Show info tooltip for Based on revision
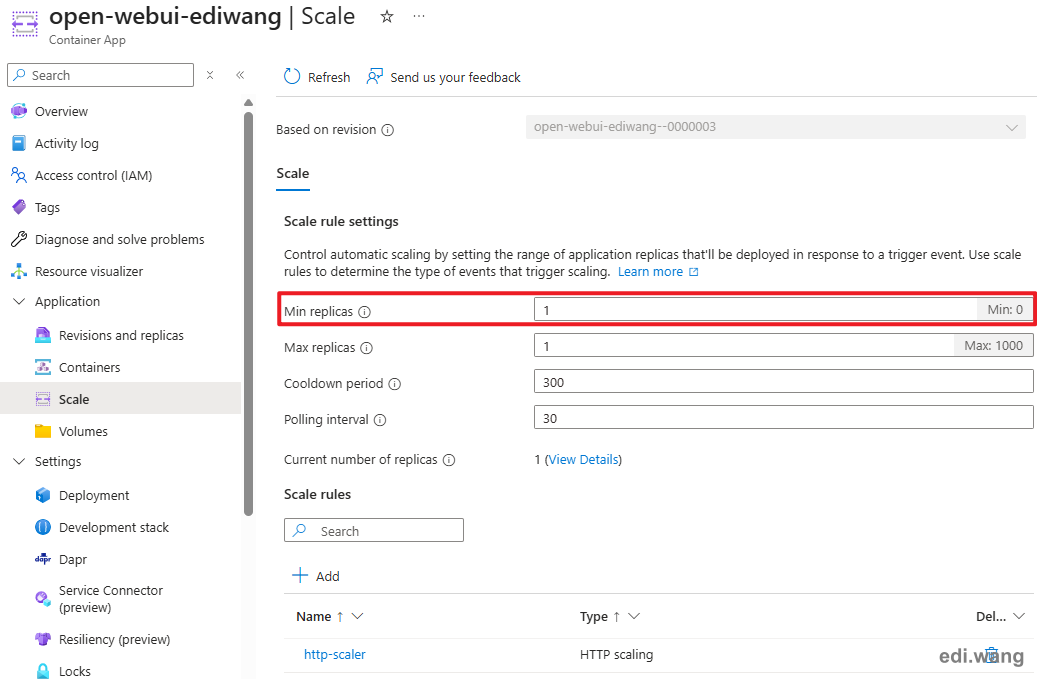The width and height of the screenshot is (1037, 679). pyautogui.click(x=388, y=130)
